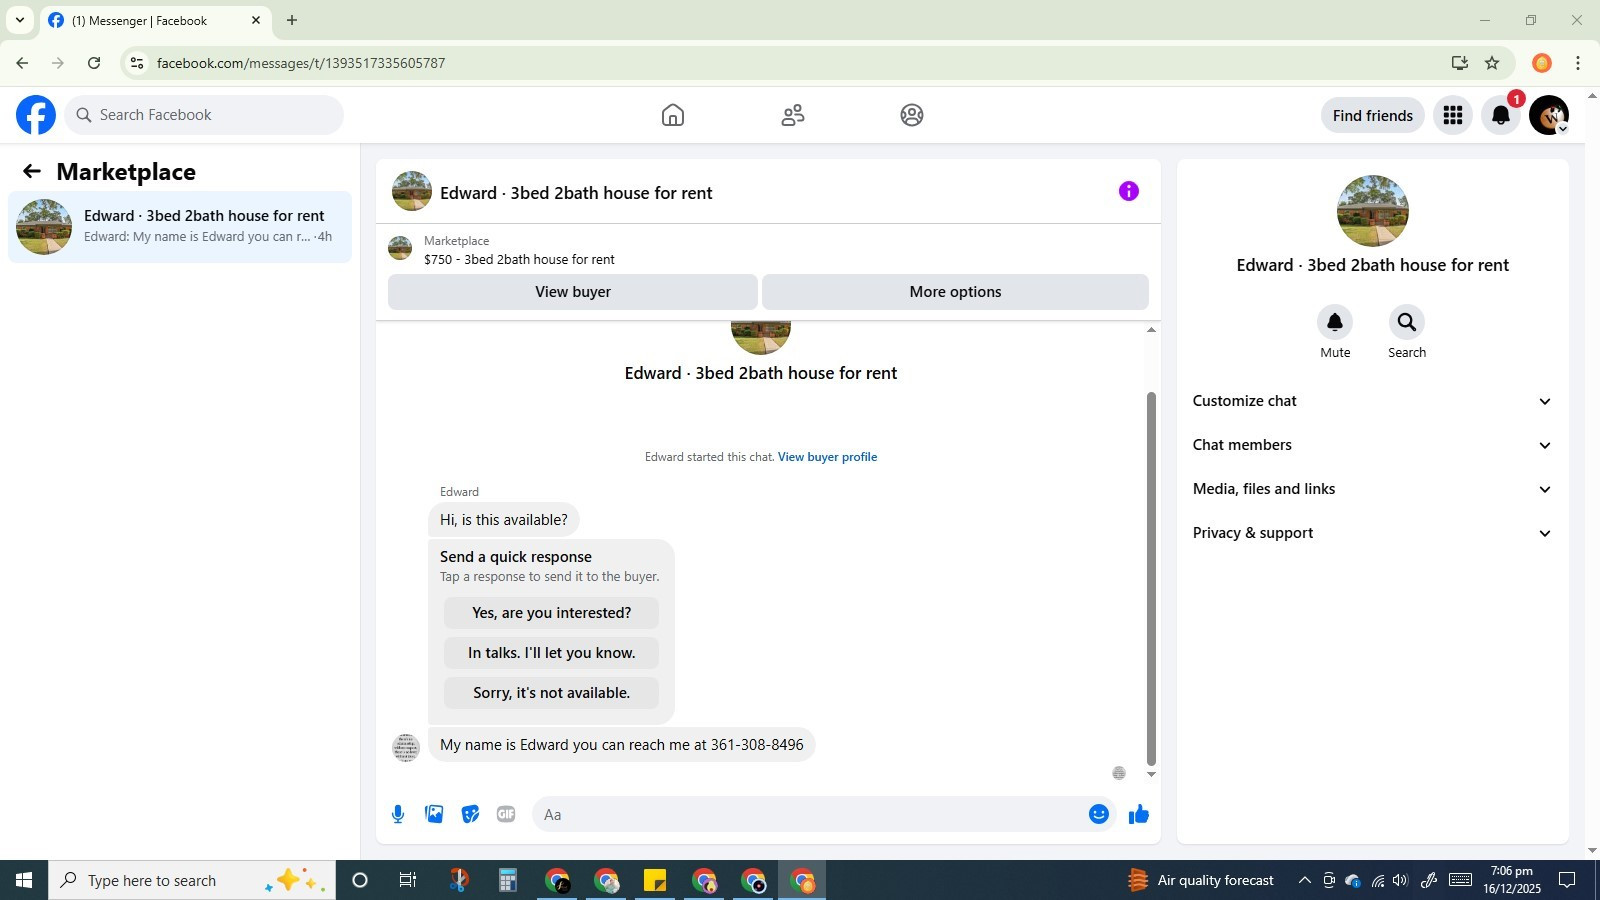Open the taskbar clock and date
Viewport: 1600px width, 900px height.
tap(1511, 880)
